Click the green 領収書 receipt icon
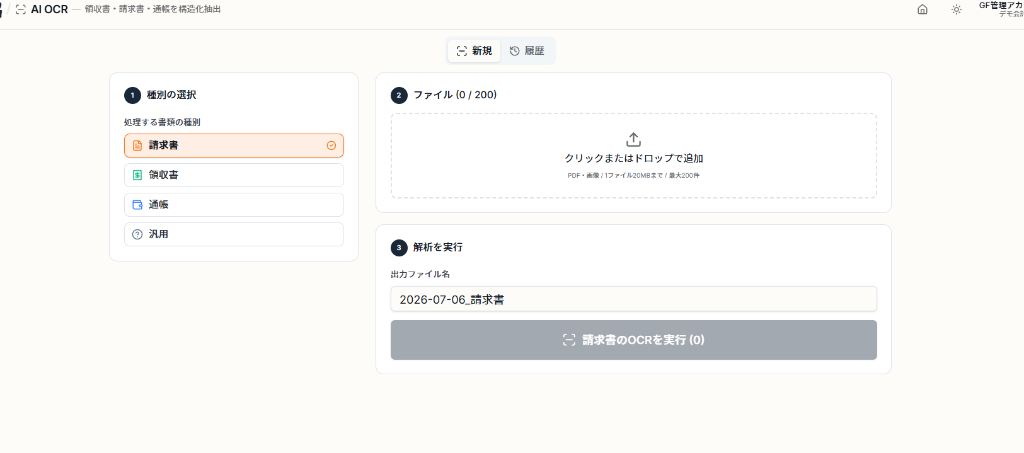The image size is (1024, 453). 137,175
